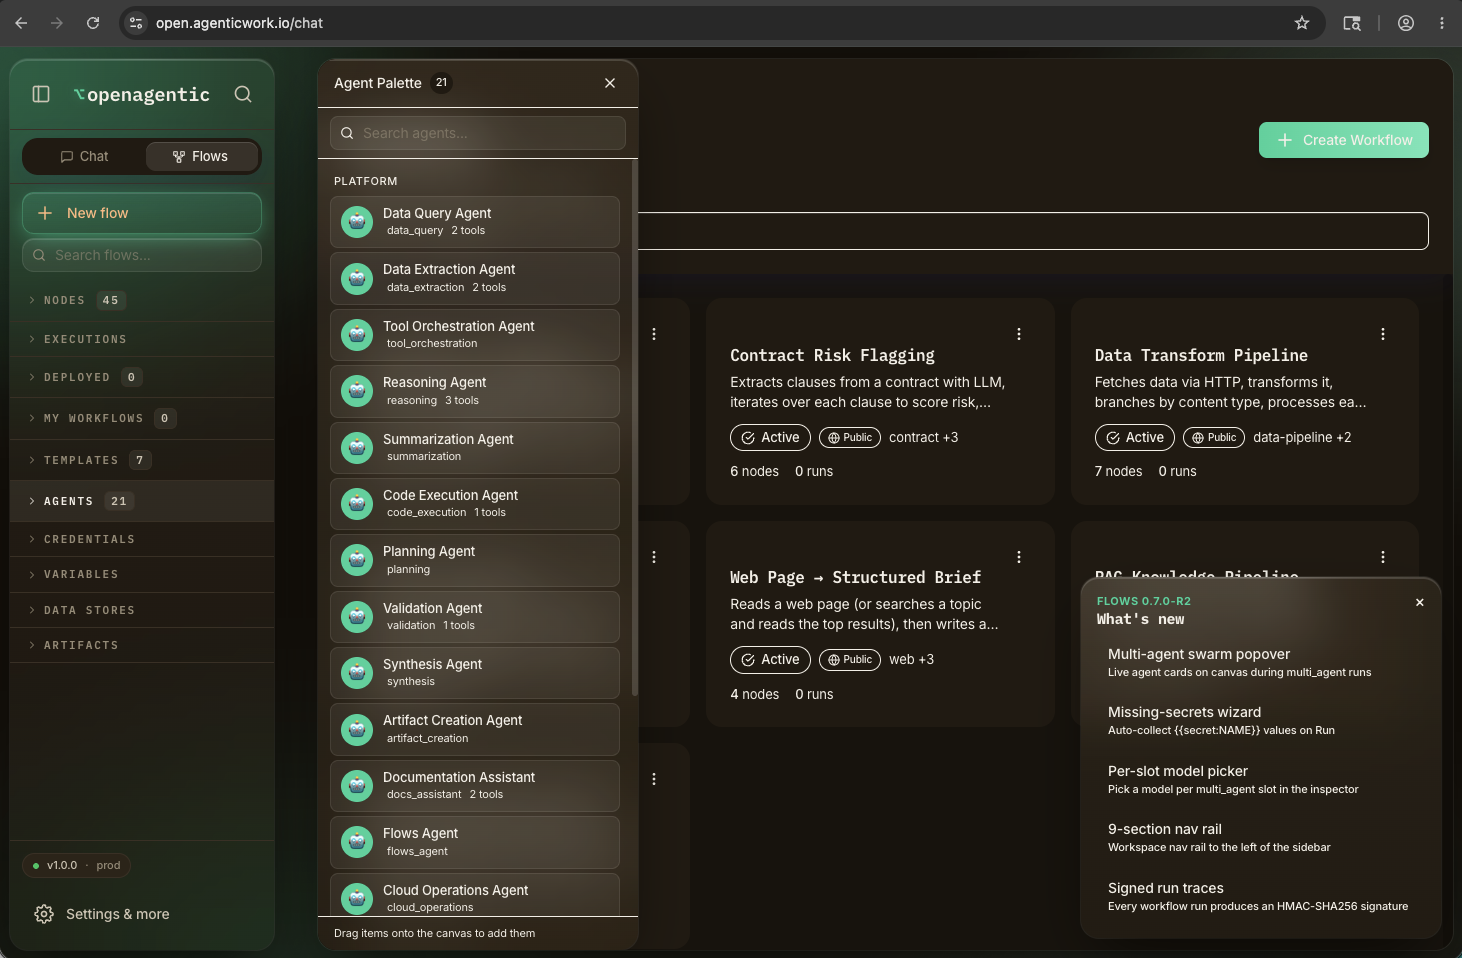Open Multi-agent swarm popover news item
The height and width of the screenshot is (958, 1462).
[x=1260, y=663]
